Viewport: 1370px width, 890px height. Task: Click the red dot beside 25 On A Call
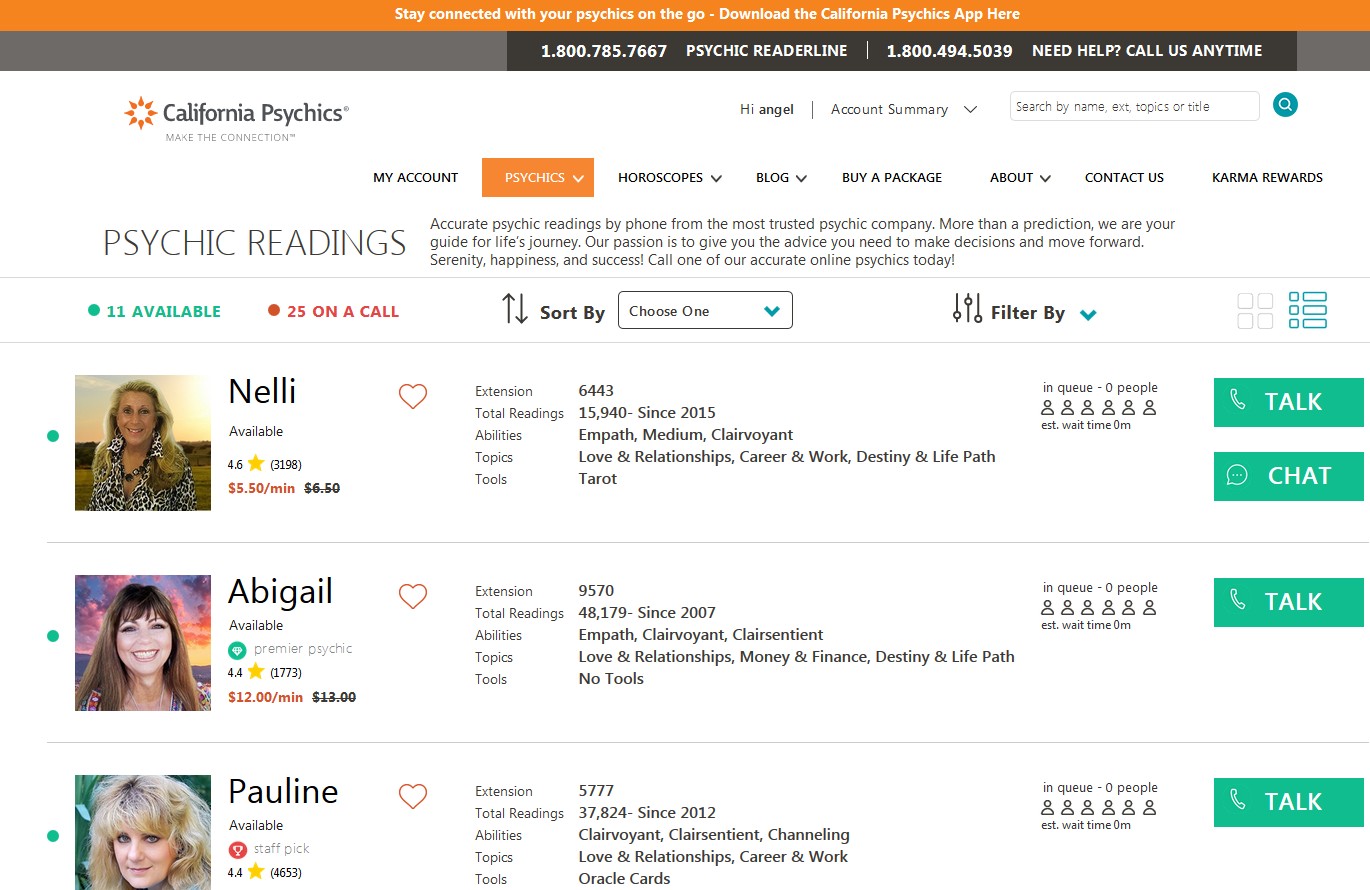[274, 310]
